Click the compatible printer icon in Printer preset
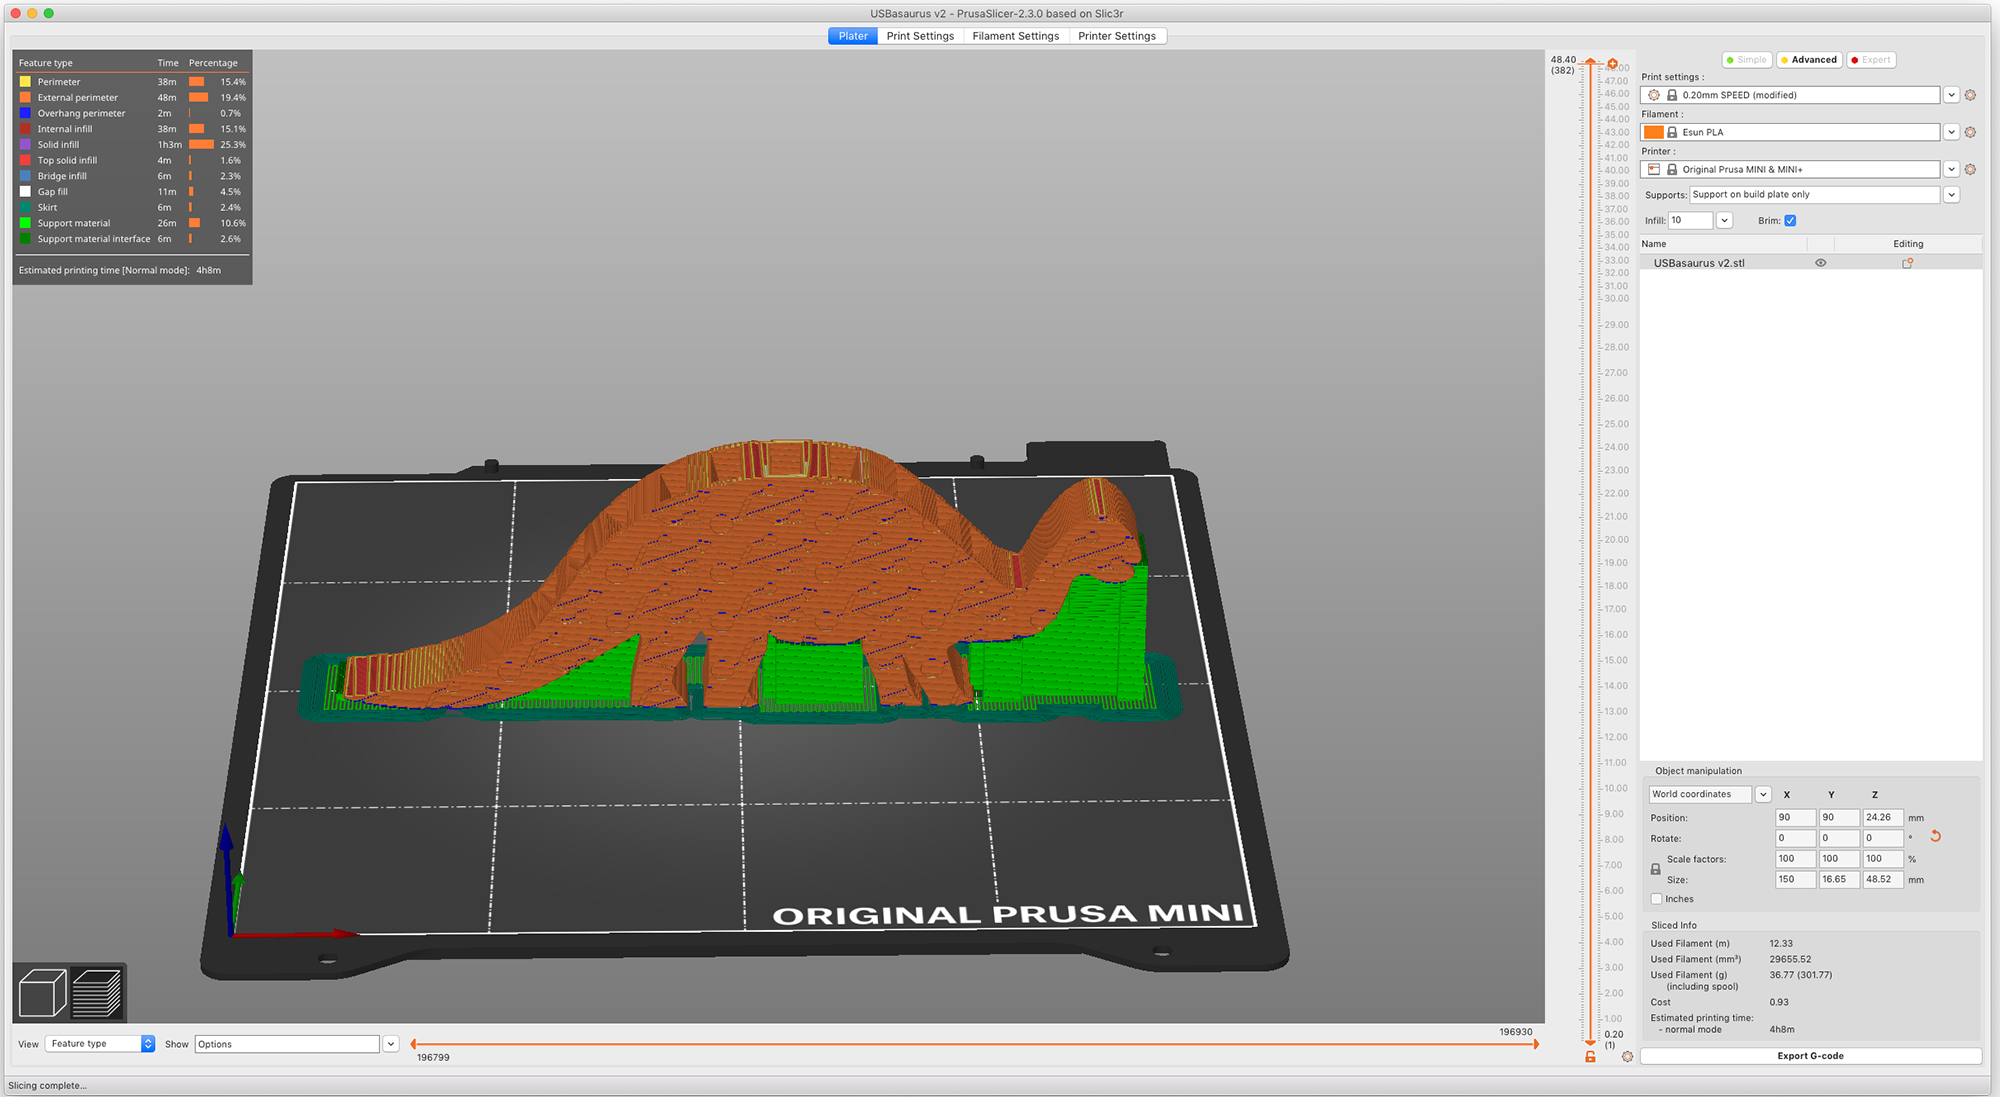 pyautogui.click(x=1654, y=169)
